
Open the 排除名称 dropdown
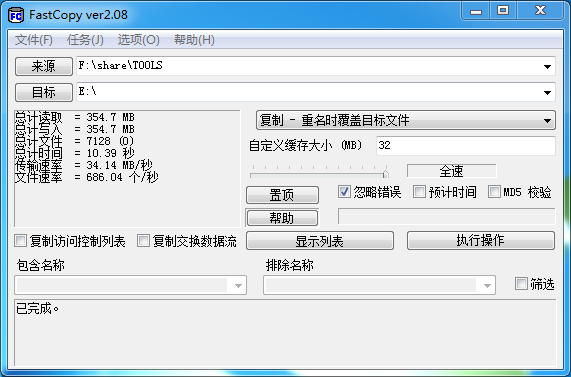[x=379, y=285]
